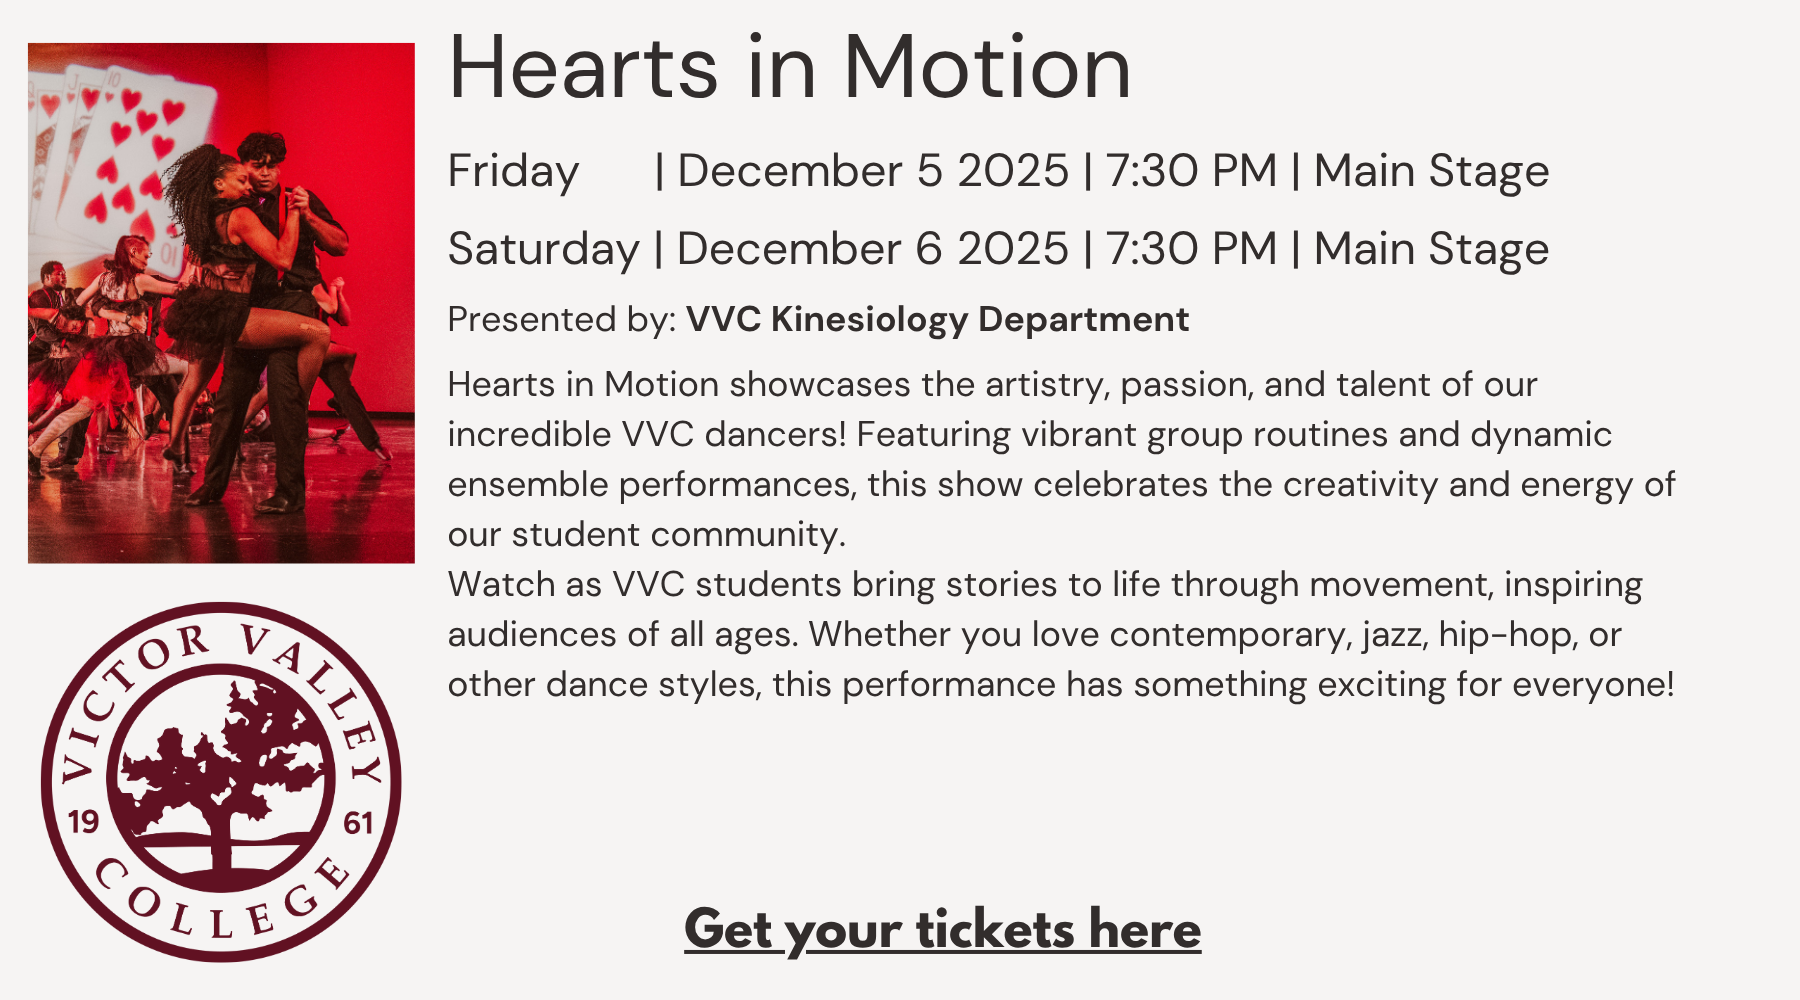Click the paragraph starting "Watch as VVC students"

point(1060,634)
